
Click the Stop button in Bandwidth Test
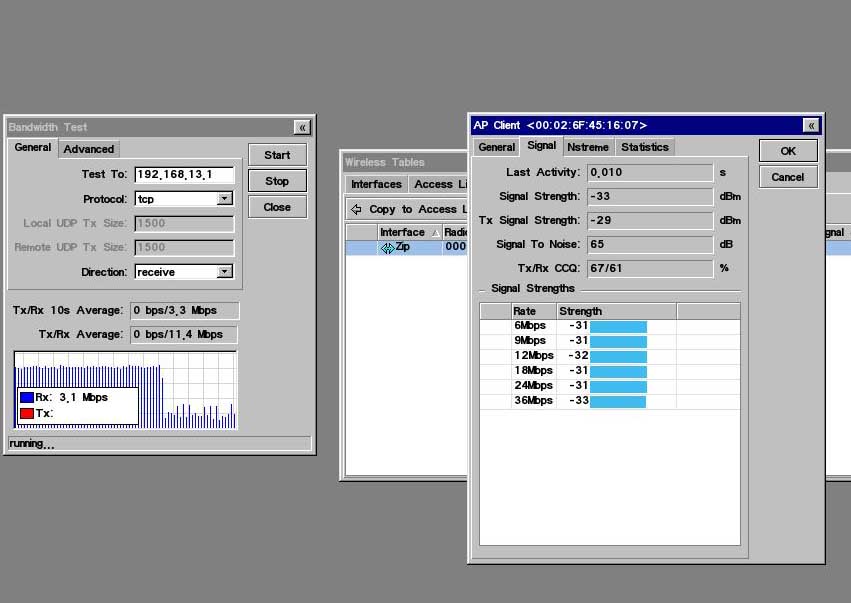[x=277, y=181]
